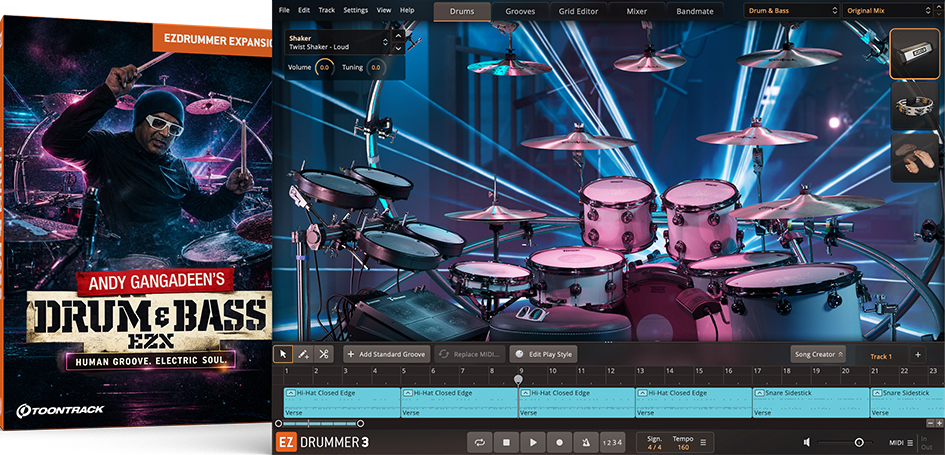Select the tambourine percussion thumbnail
945x455 pixels.
point(915,106)
